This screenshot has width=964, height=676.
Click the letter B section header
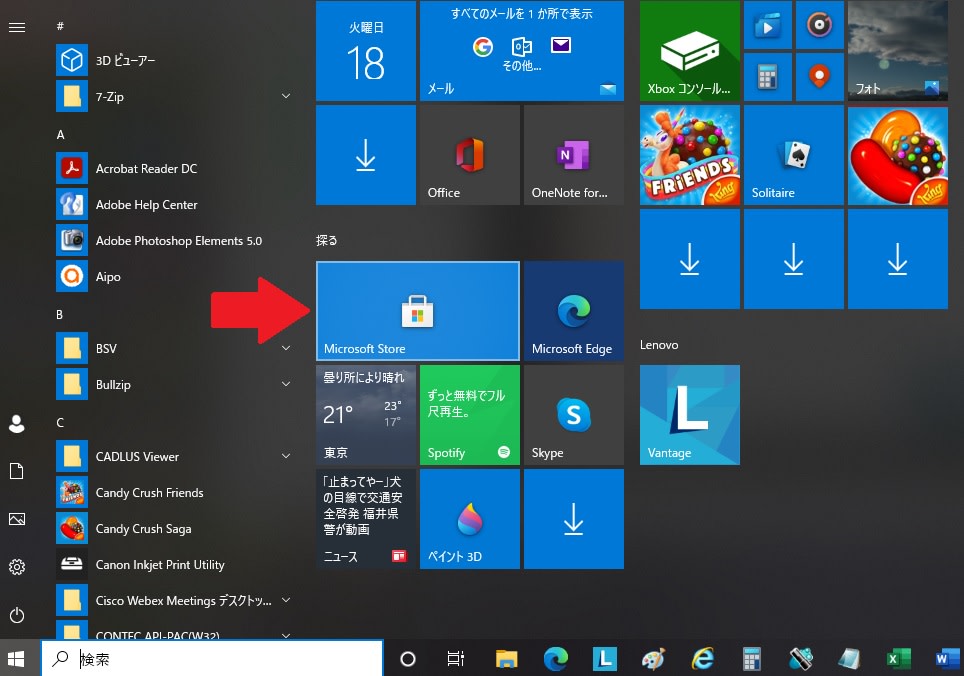pos(60,315)
